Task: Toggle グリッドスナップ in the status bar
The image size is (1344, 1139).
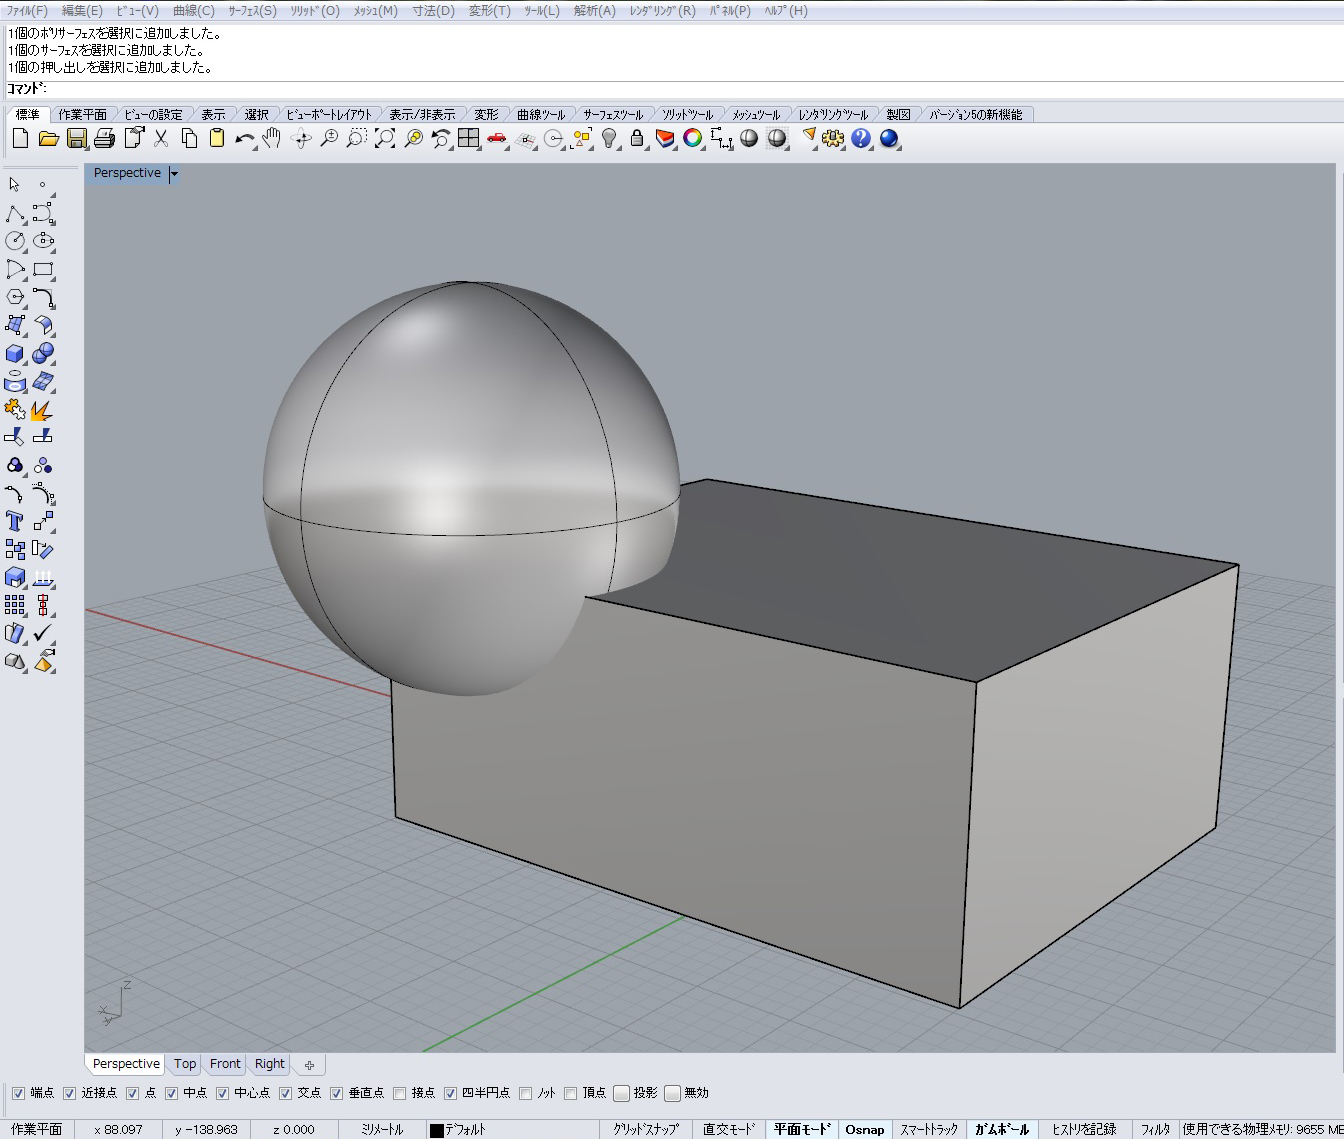Action: pyautogui.click(x=646, y=1130)
